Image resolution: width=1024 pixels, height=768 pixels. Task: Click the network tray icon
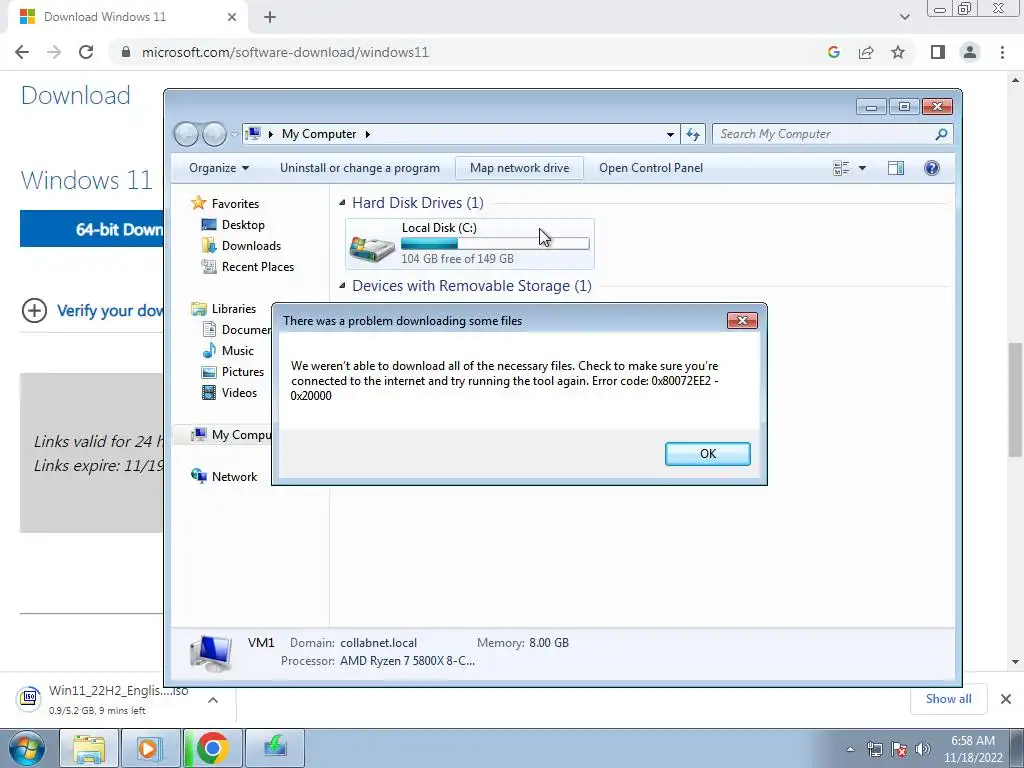pyautogui.click(x=874, y=749)
